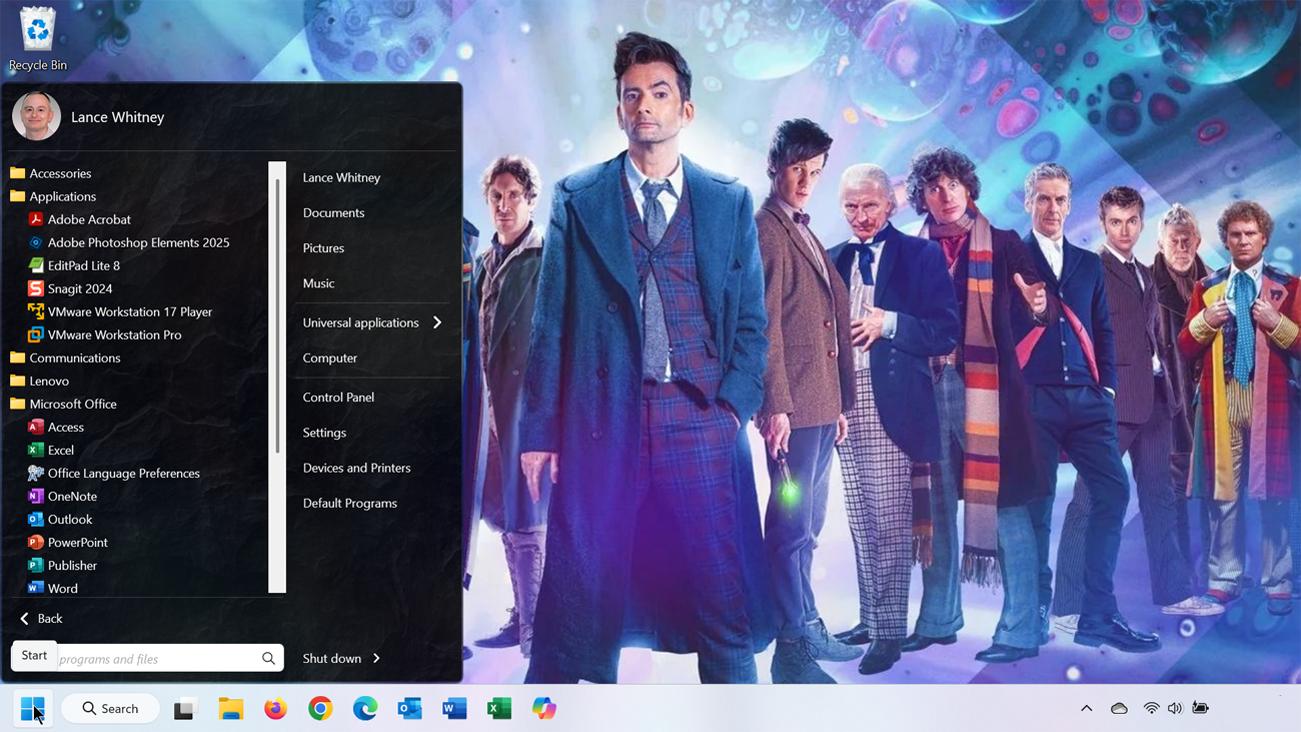Open Word from the taskbar

[455, 709]
